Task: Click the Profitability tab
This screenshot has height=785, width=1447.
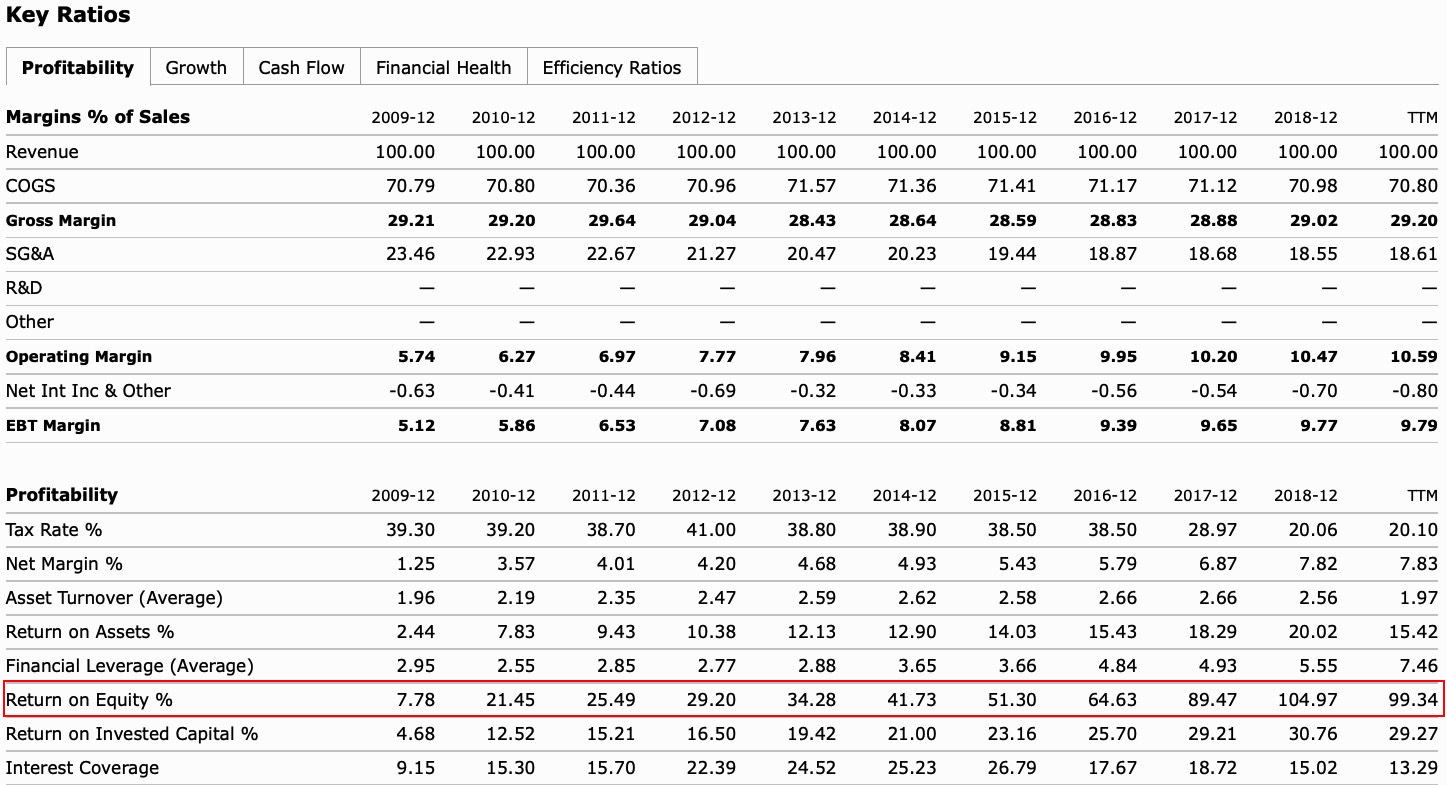Action: pyautogui.click(x=78, y=68)
